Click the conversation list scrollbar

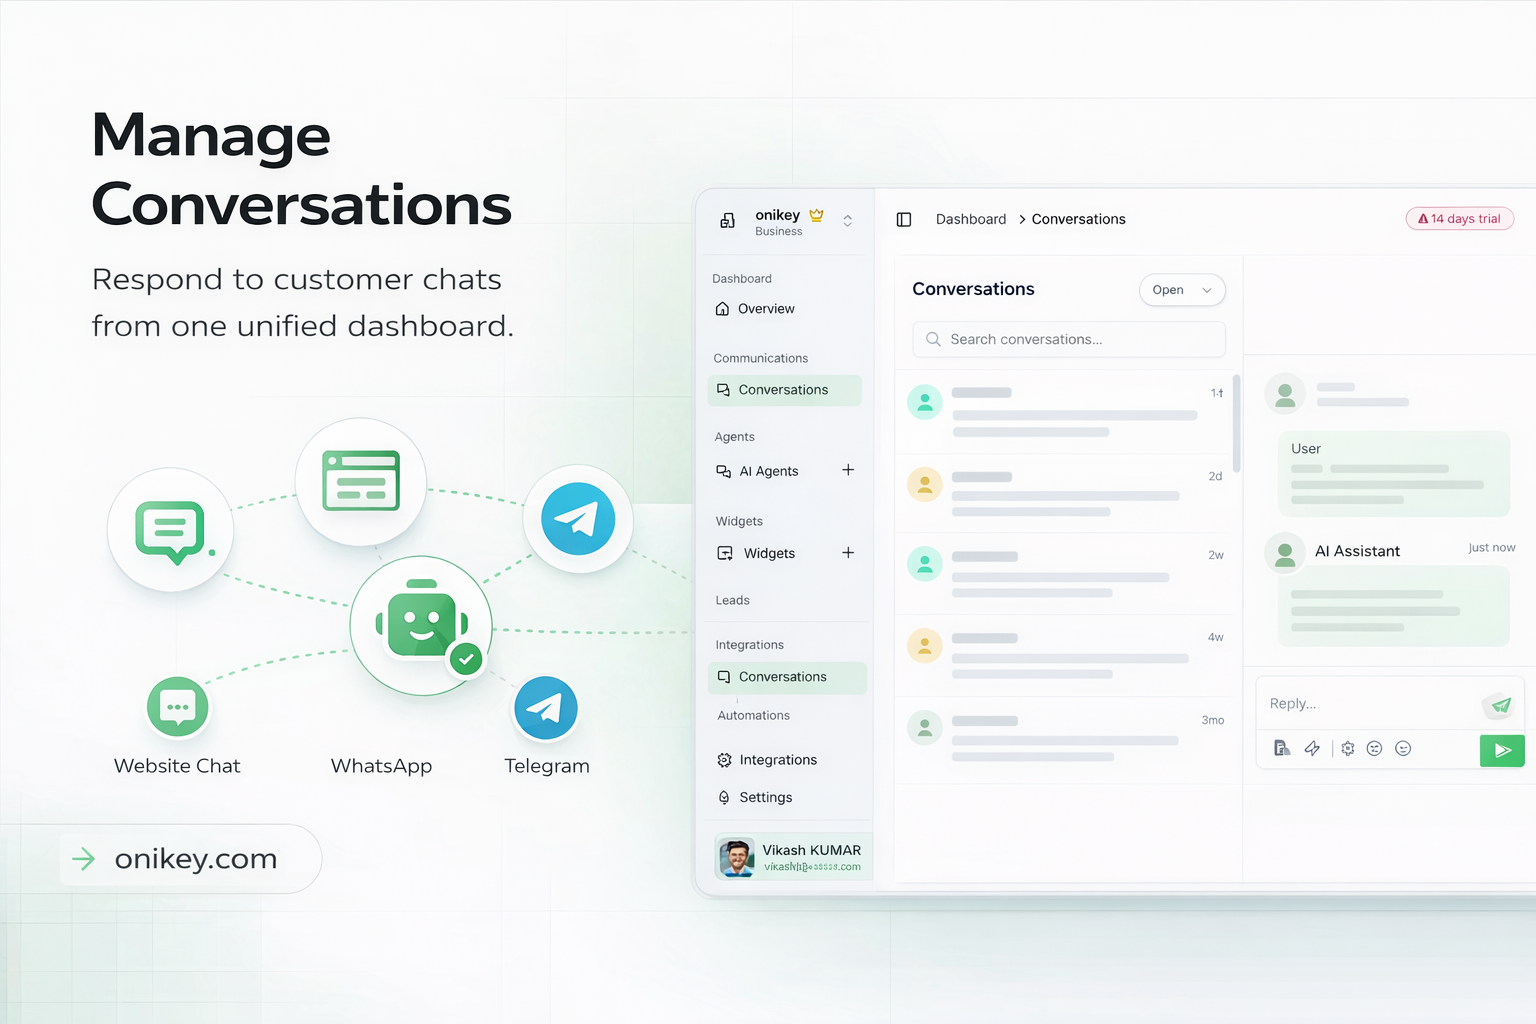click(x=1237, y=423)
